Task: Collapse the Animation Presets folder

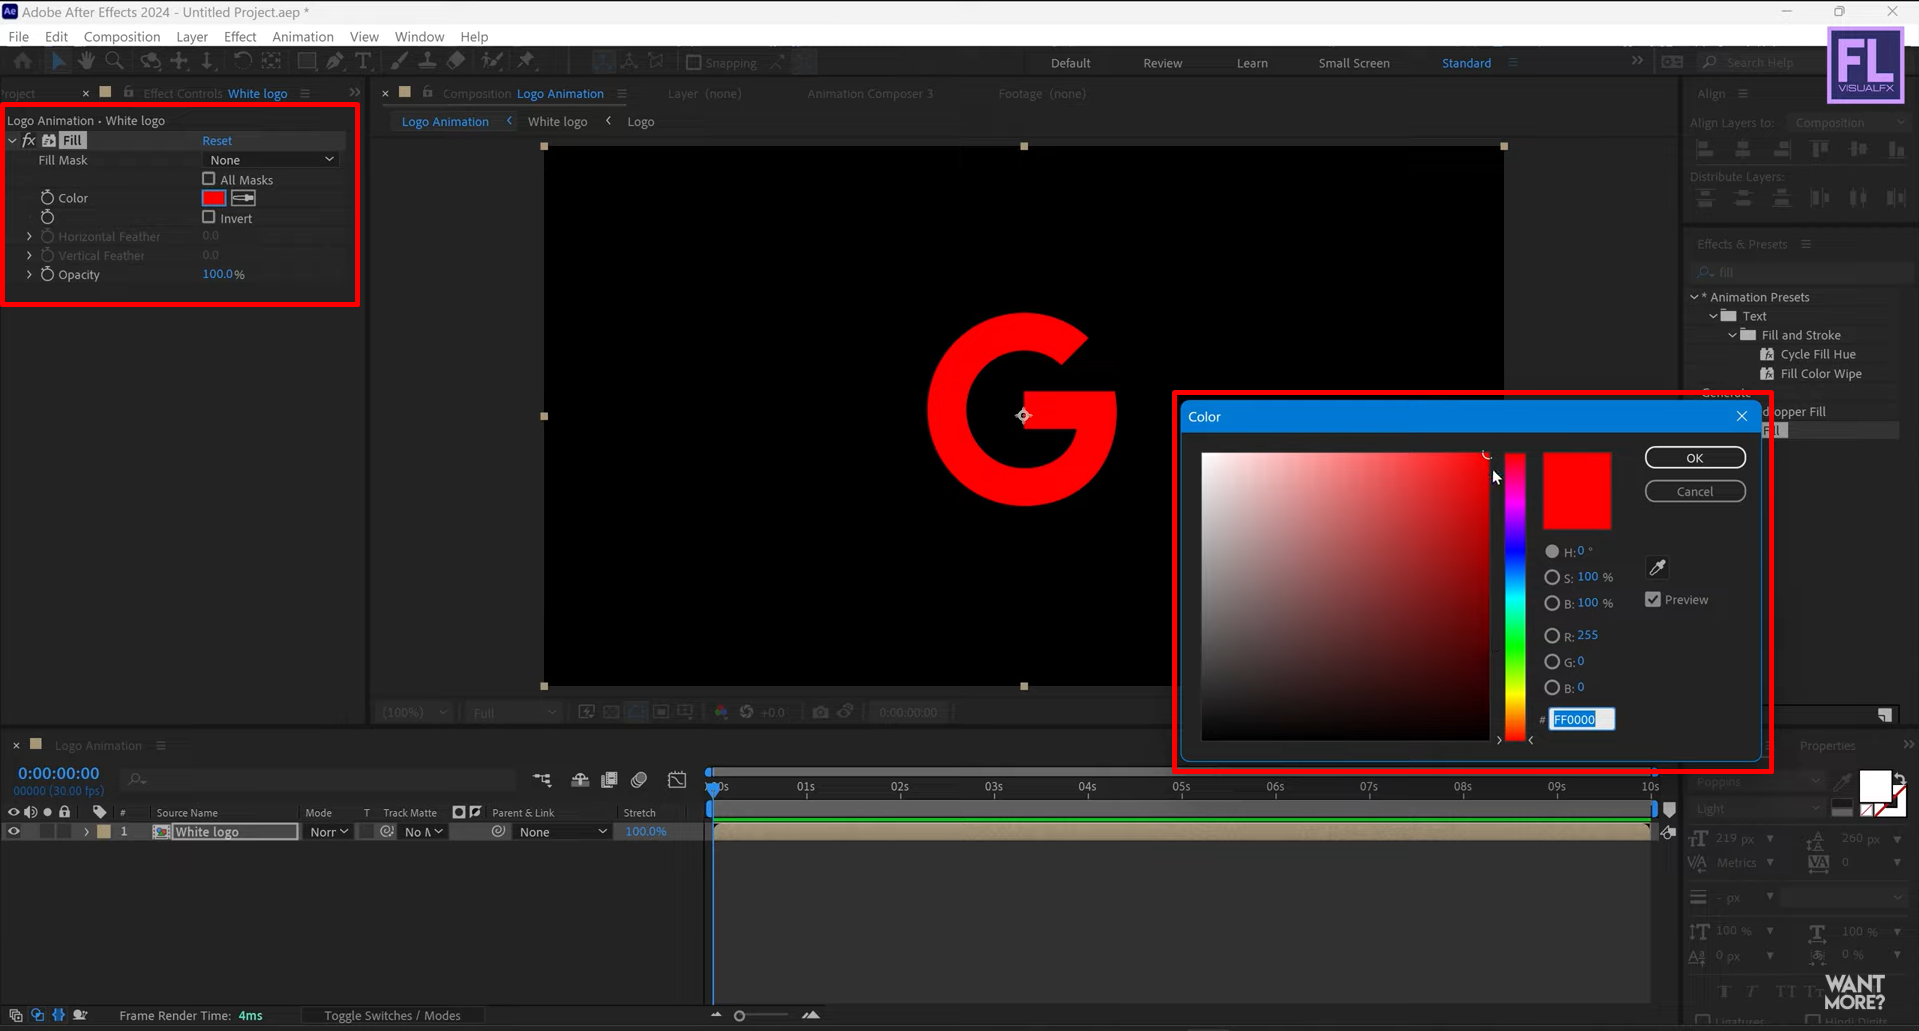Action: 1695,297
